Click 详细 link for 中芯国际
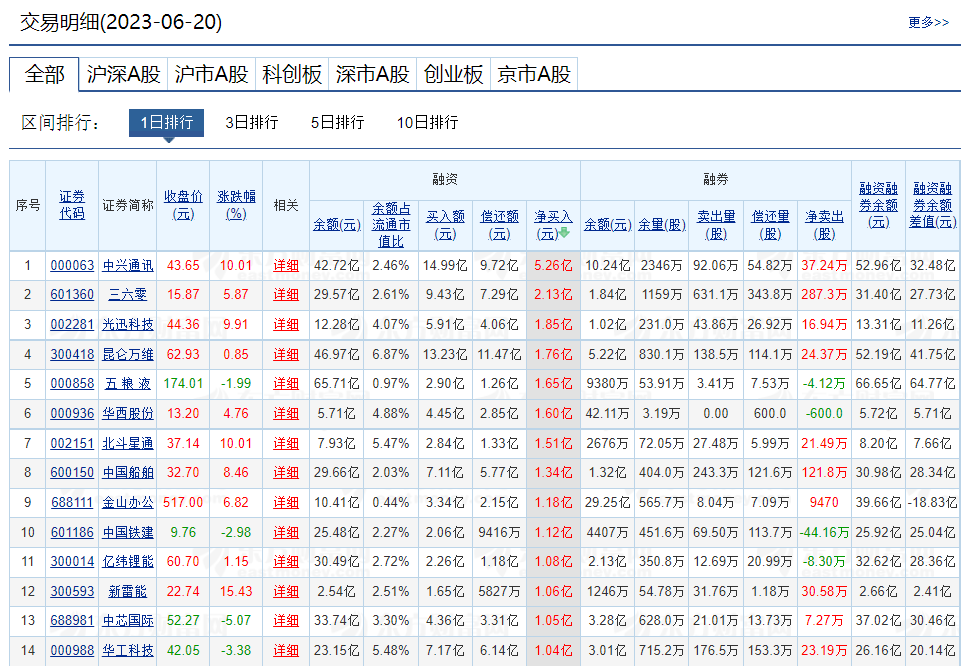970x666 pixels. point(286,621)
